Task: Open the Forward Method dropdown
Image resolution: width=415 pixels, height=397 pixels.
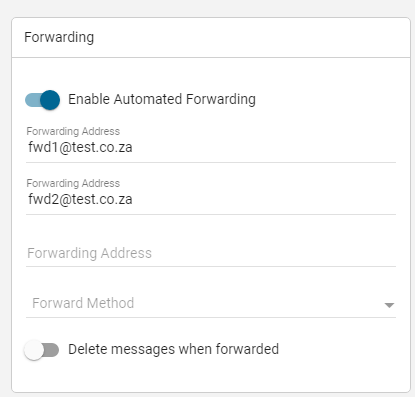Action: (211, 303)
